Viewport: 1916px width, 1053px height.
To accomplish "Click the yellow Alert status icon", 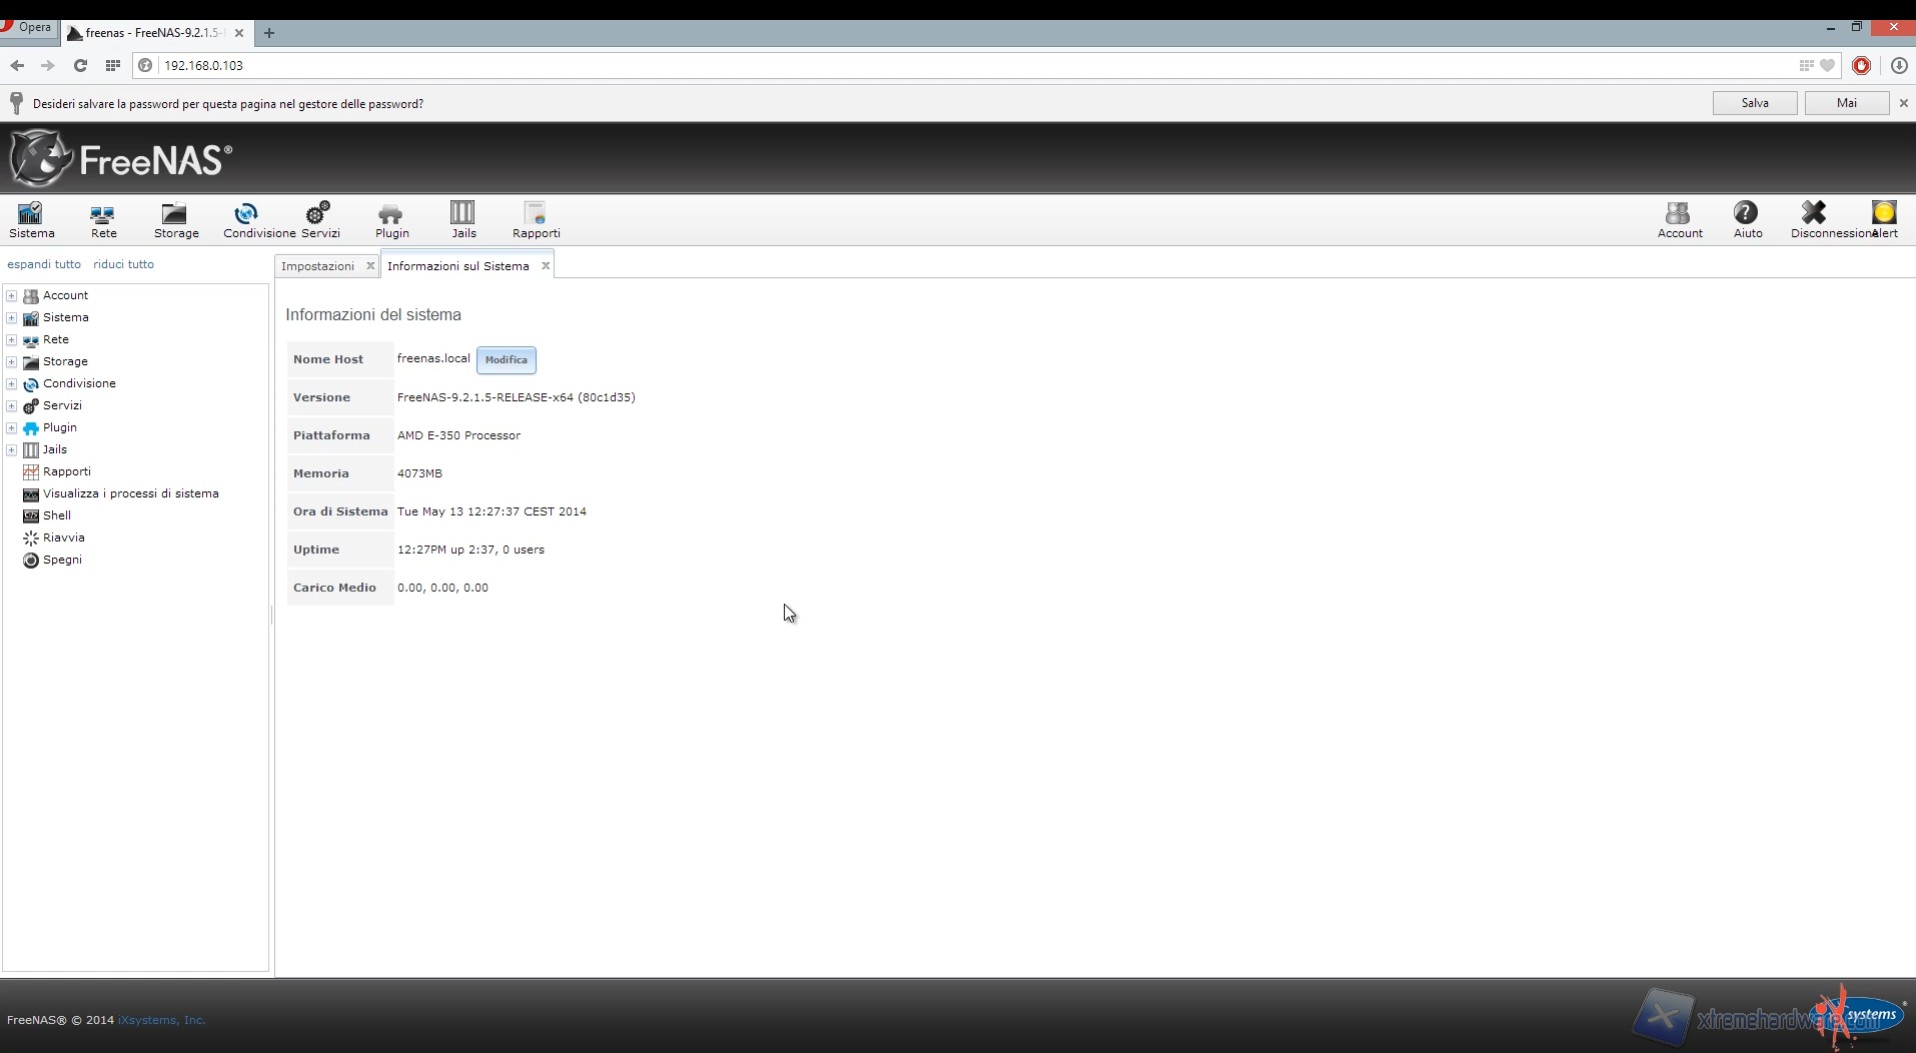I will coord(1884,218).
